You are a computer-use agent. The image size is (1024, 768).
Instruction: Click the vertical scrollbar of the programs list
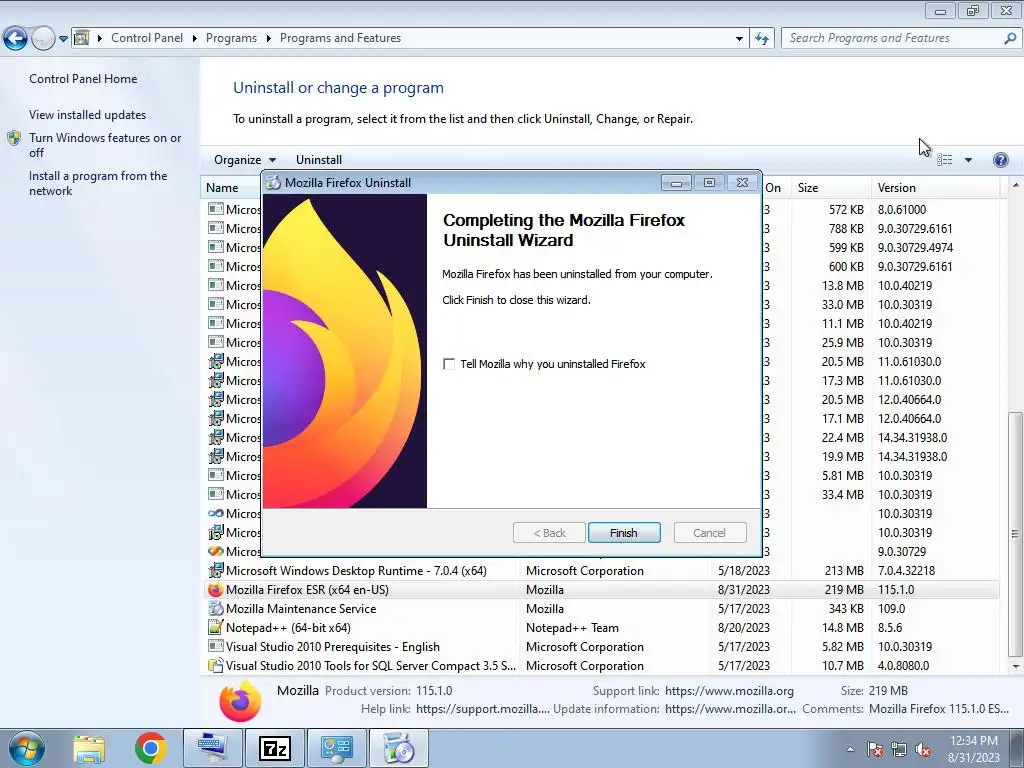(1015, 533)
